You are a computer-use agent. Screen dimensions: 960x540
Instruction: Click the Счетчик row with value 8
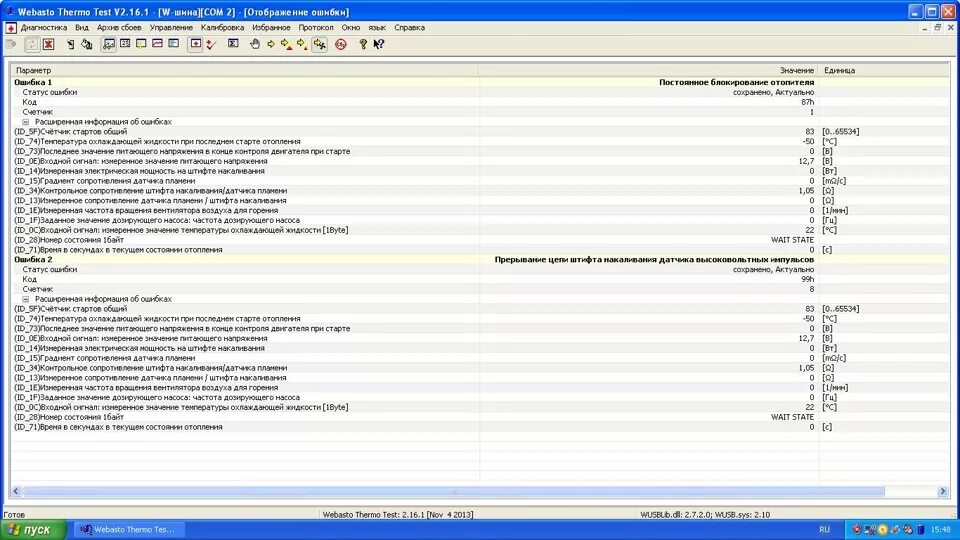(481, 289)
